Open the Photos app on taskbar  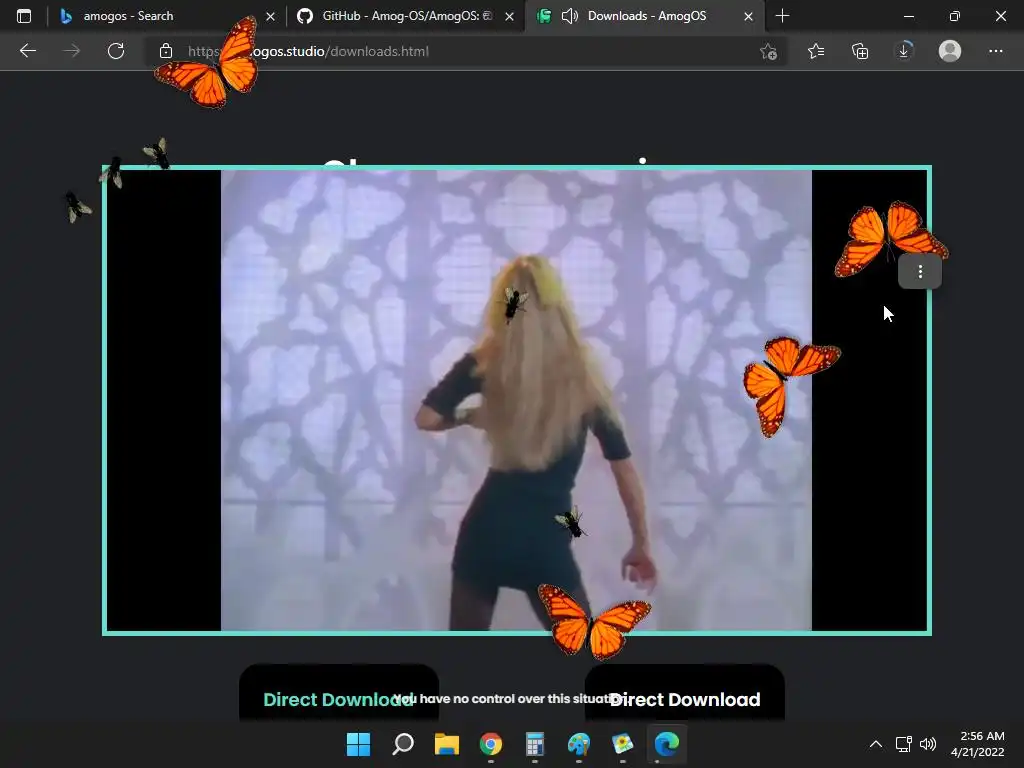(x=622, y=744)
